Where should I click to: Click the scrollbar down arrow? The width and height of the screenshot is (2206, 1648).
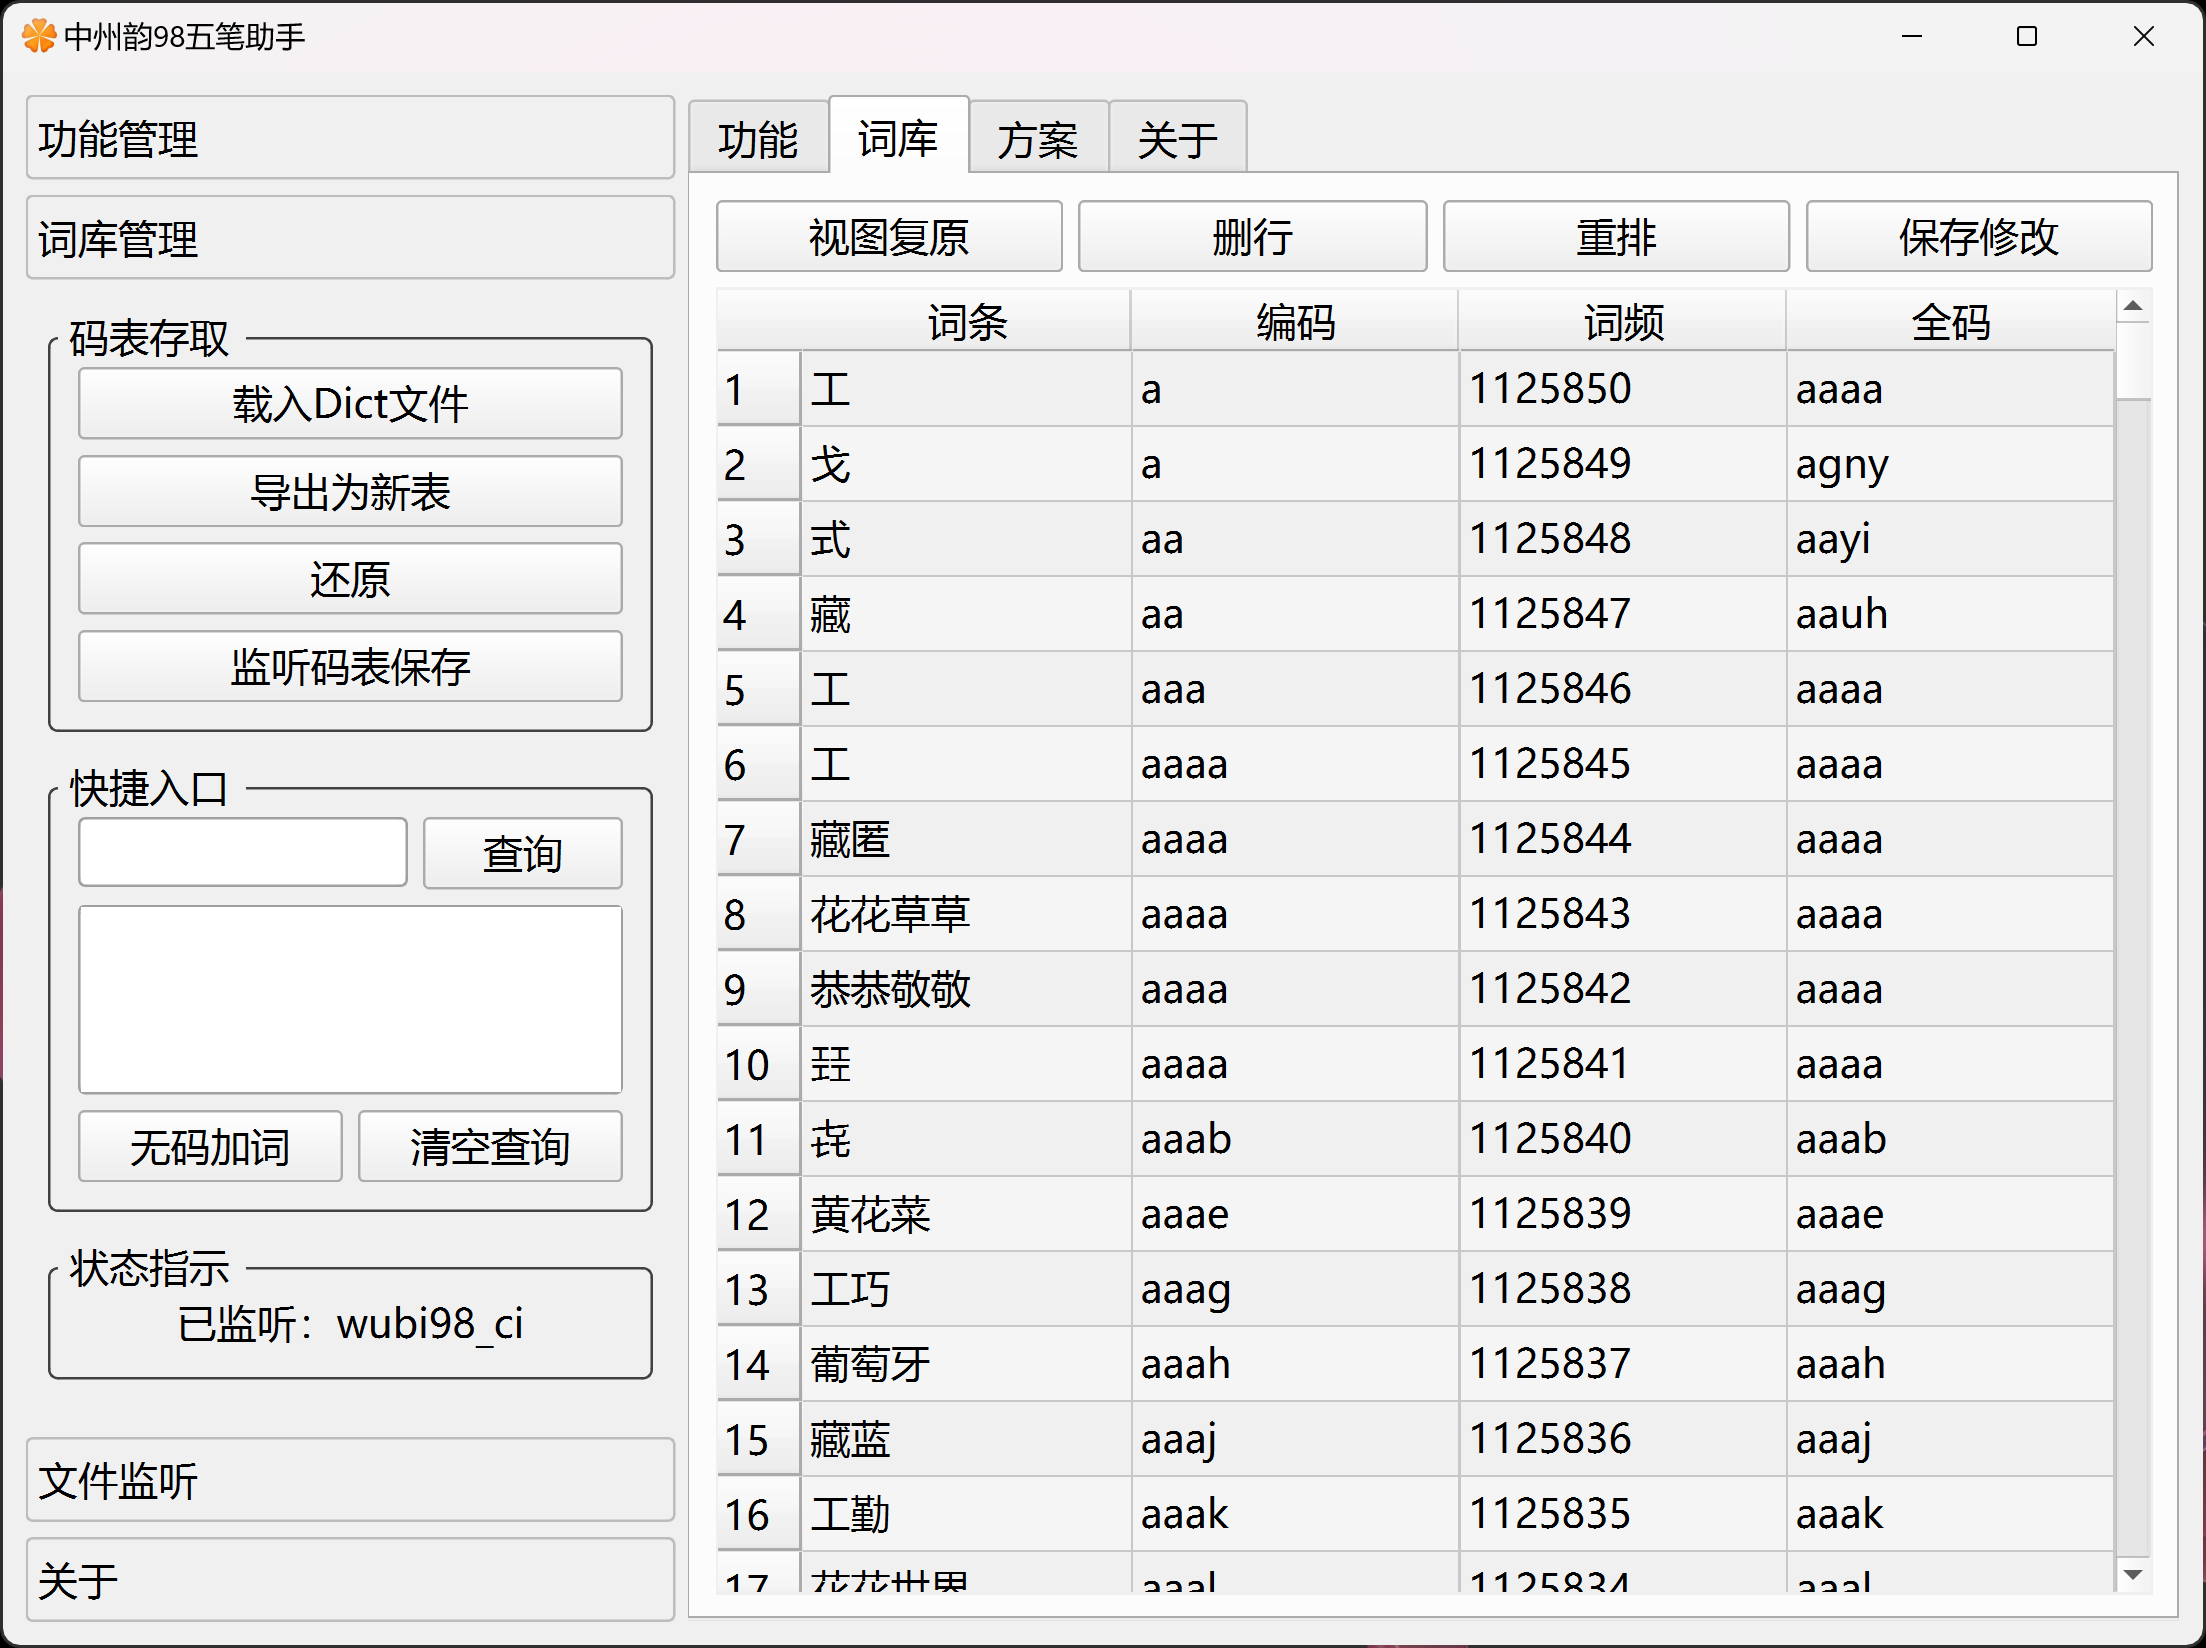pyautogui.click(x=2132, y=1575)
